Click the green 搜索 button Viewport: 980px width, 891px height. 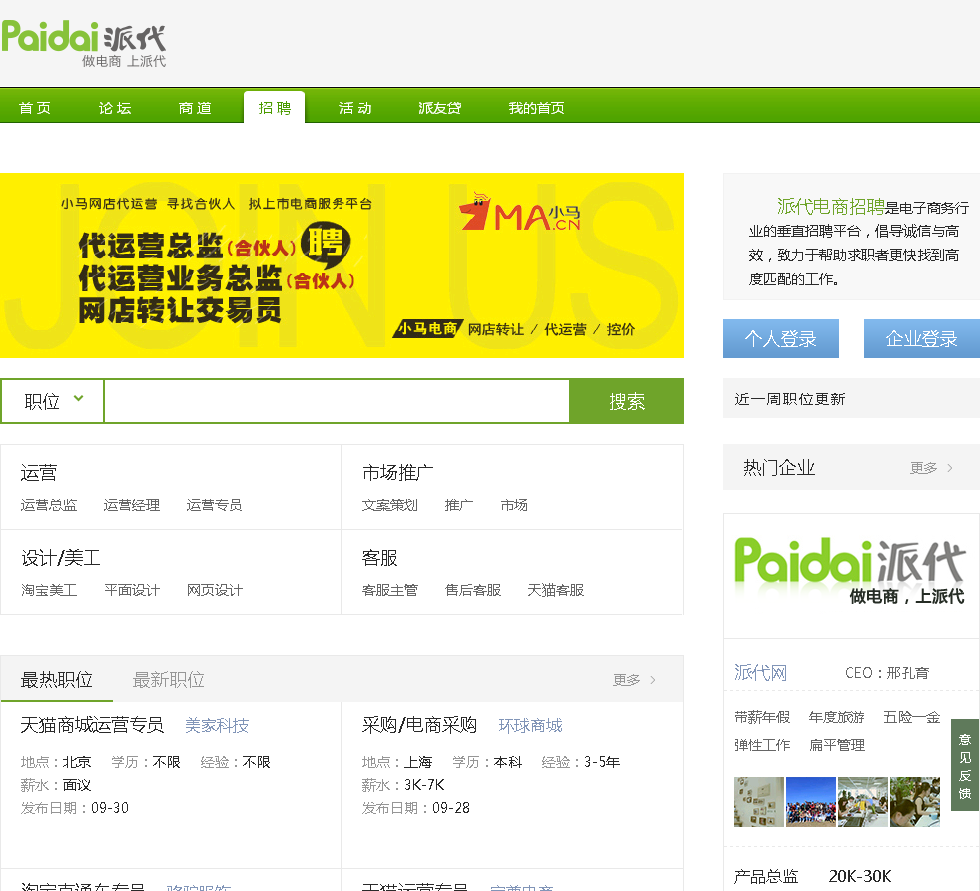tap(626, 401)
